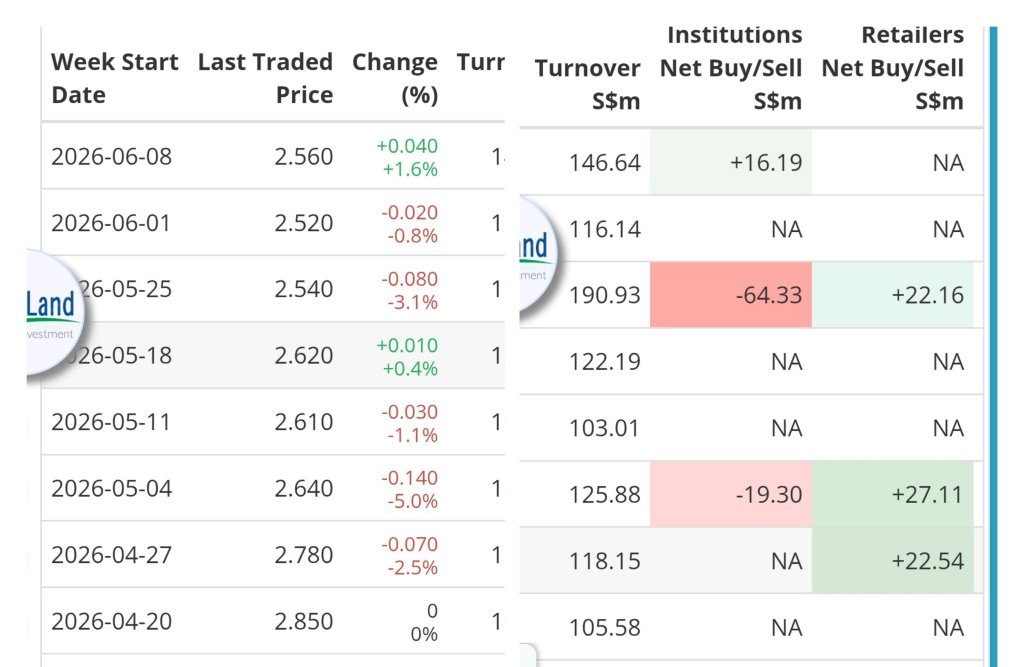Image resolution: width=1024 pixels, height=667 pixels.
Task: Select the 2026-06-01 week row
Action: coord(273,223)
